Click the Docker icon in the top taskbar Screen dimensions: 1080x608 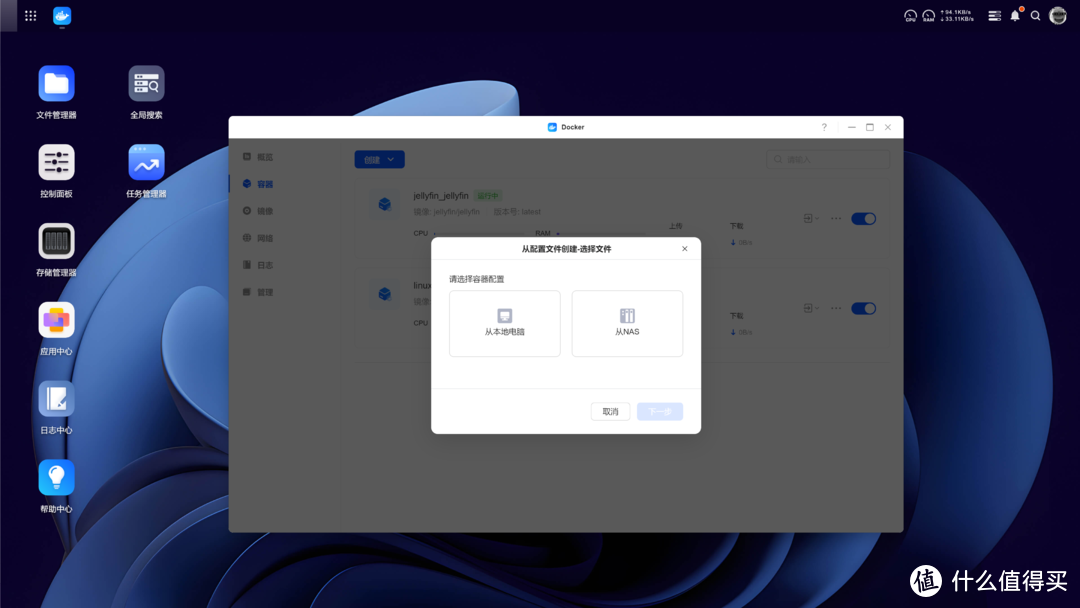(62, 15)
